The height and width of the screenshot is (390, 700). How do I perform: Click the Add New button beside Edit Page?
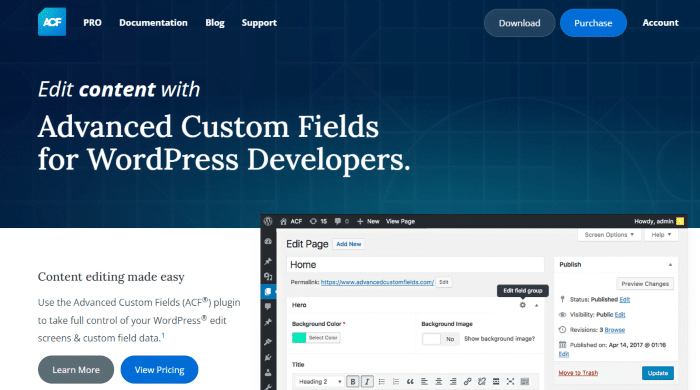click(x=349, y=244)
